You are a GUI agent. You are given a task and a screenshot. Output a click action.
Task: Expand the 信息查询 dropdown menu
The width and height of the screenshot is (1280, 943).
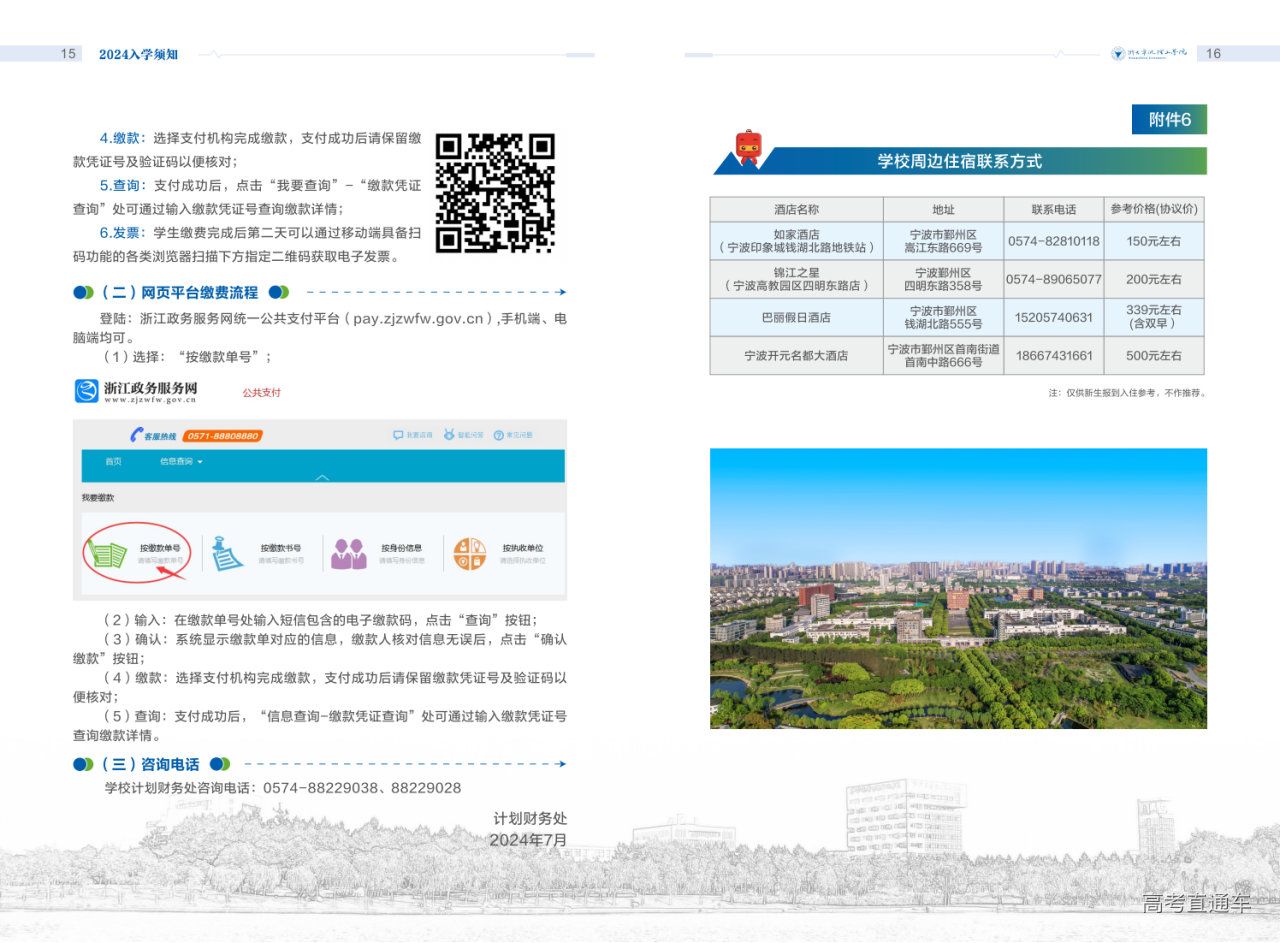[181, 462]
